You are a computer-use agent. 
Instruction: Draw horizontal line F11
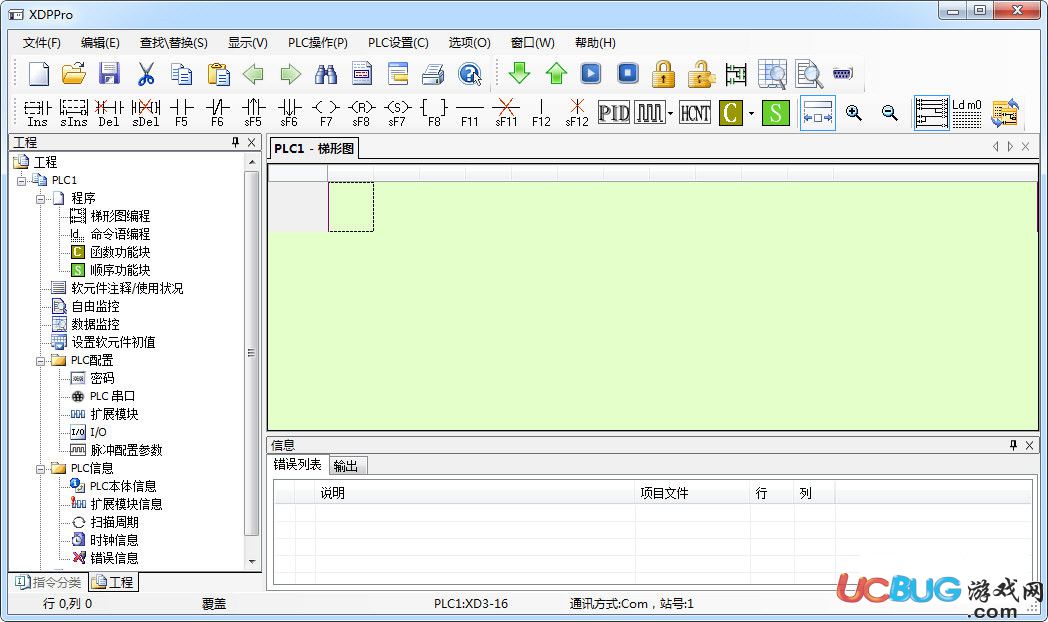click(470, 113)
